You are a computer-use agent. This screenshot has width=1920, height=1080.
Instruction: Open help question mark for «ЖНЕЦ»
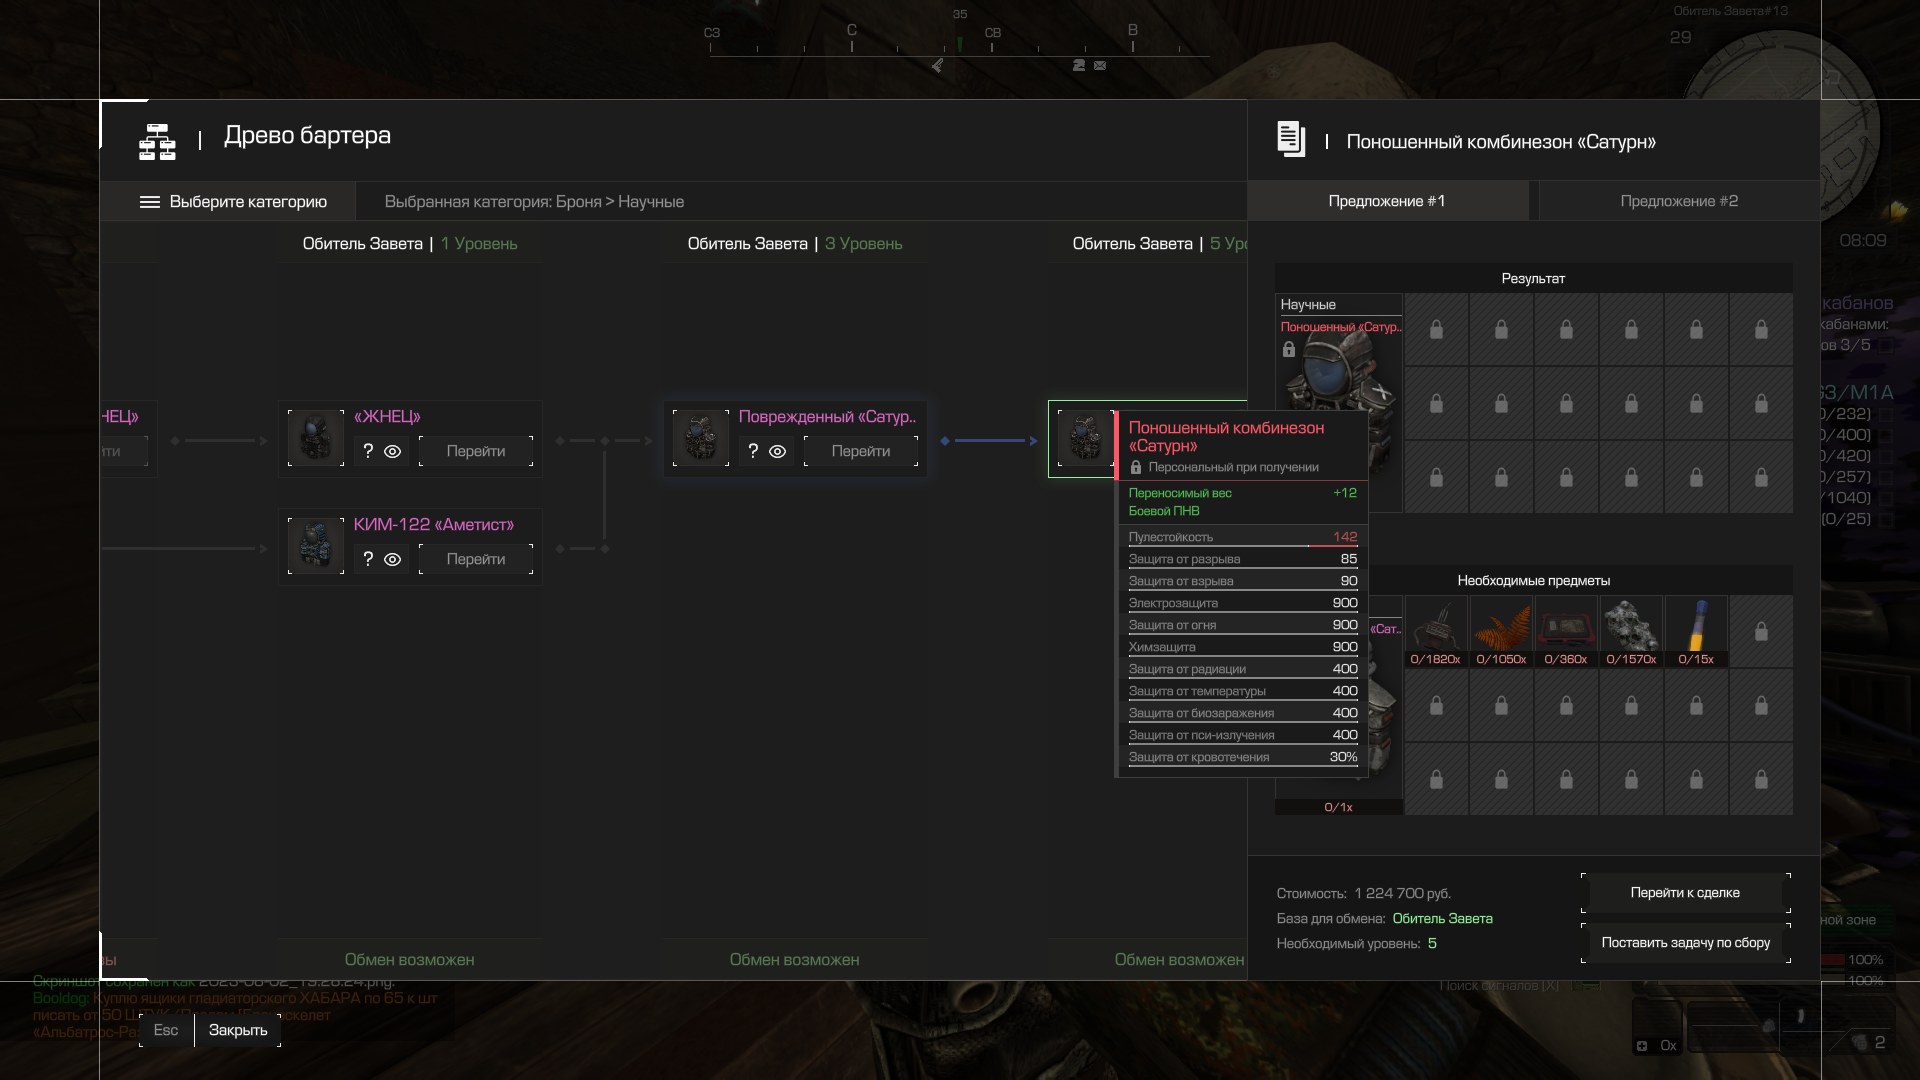click(x=368, y=451)
